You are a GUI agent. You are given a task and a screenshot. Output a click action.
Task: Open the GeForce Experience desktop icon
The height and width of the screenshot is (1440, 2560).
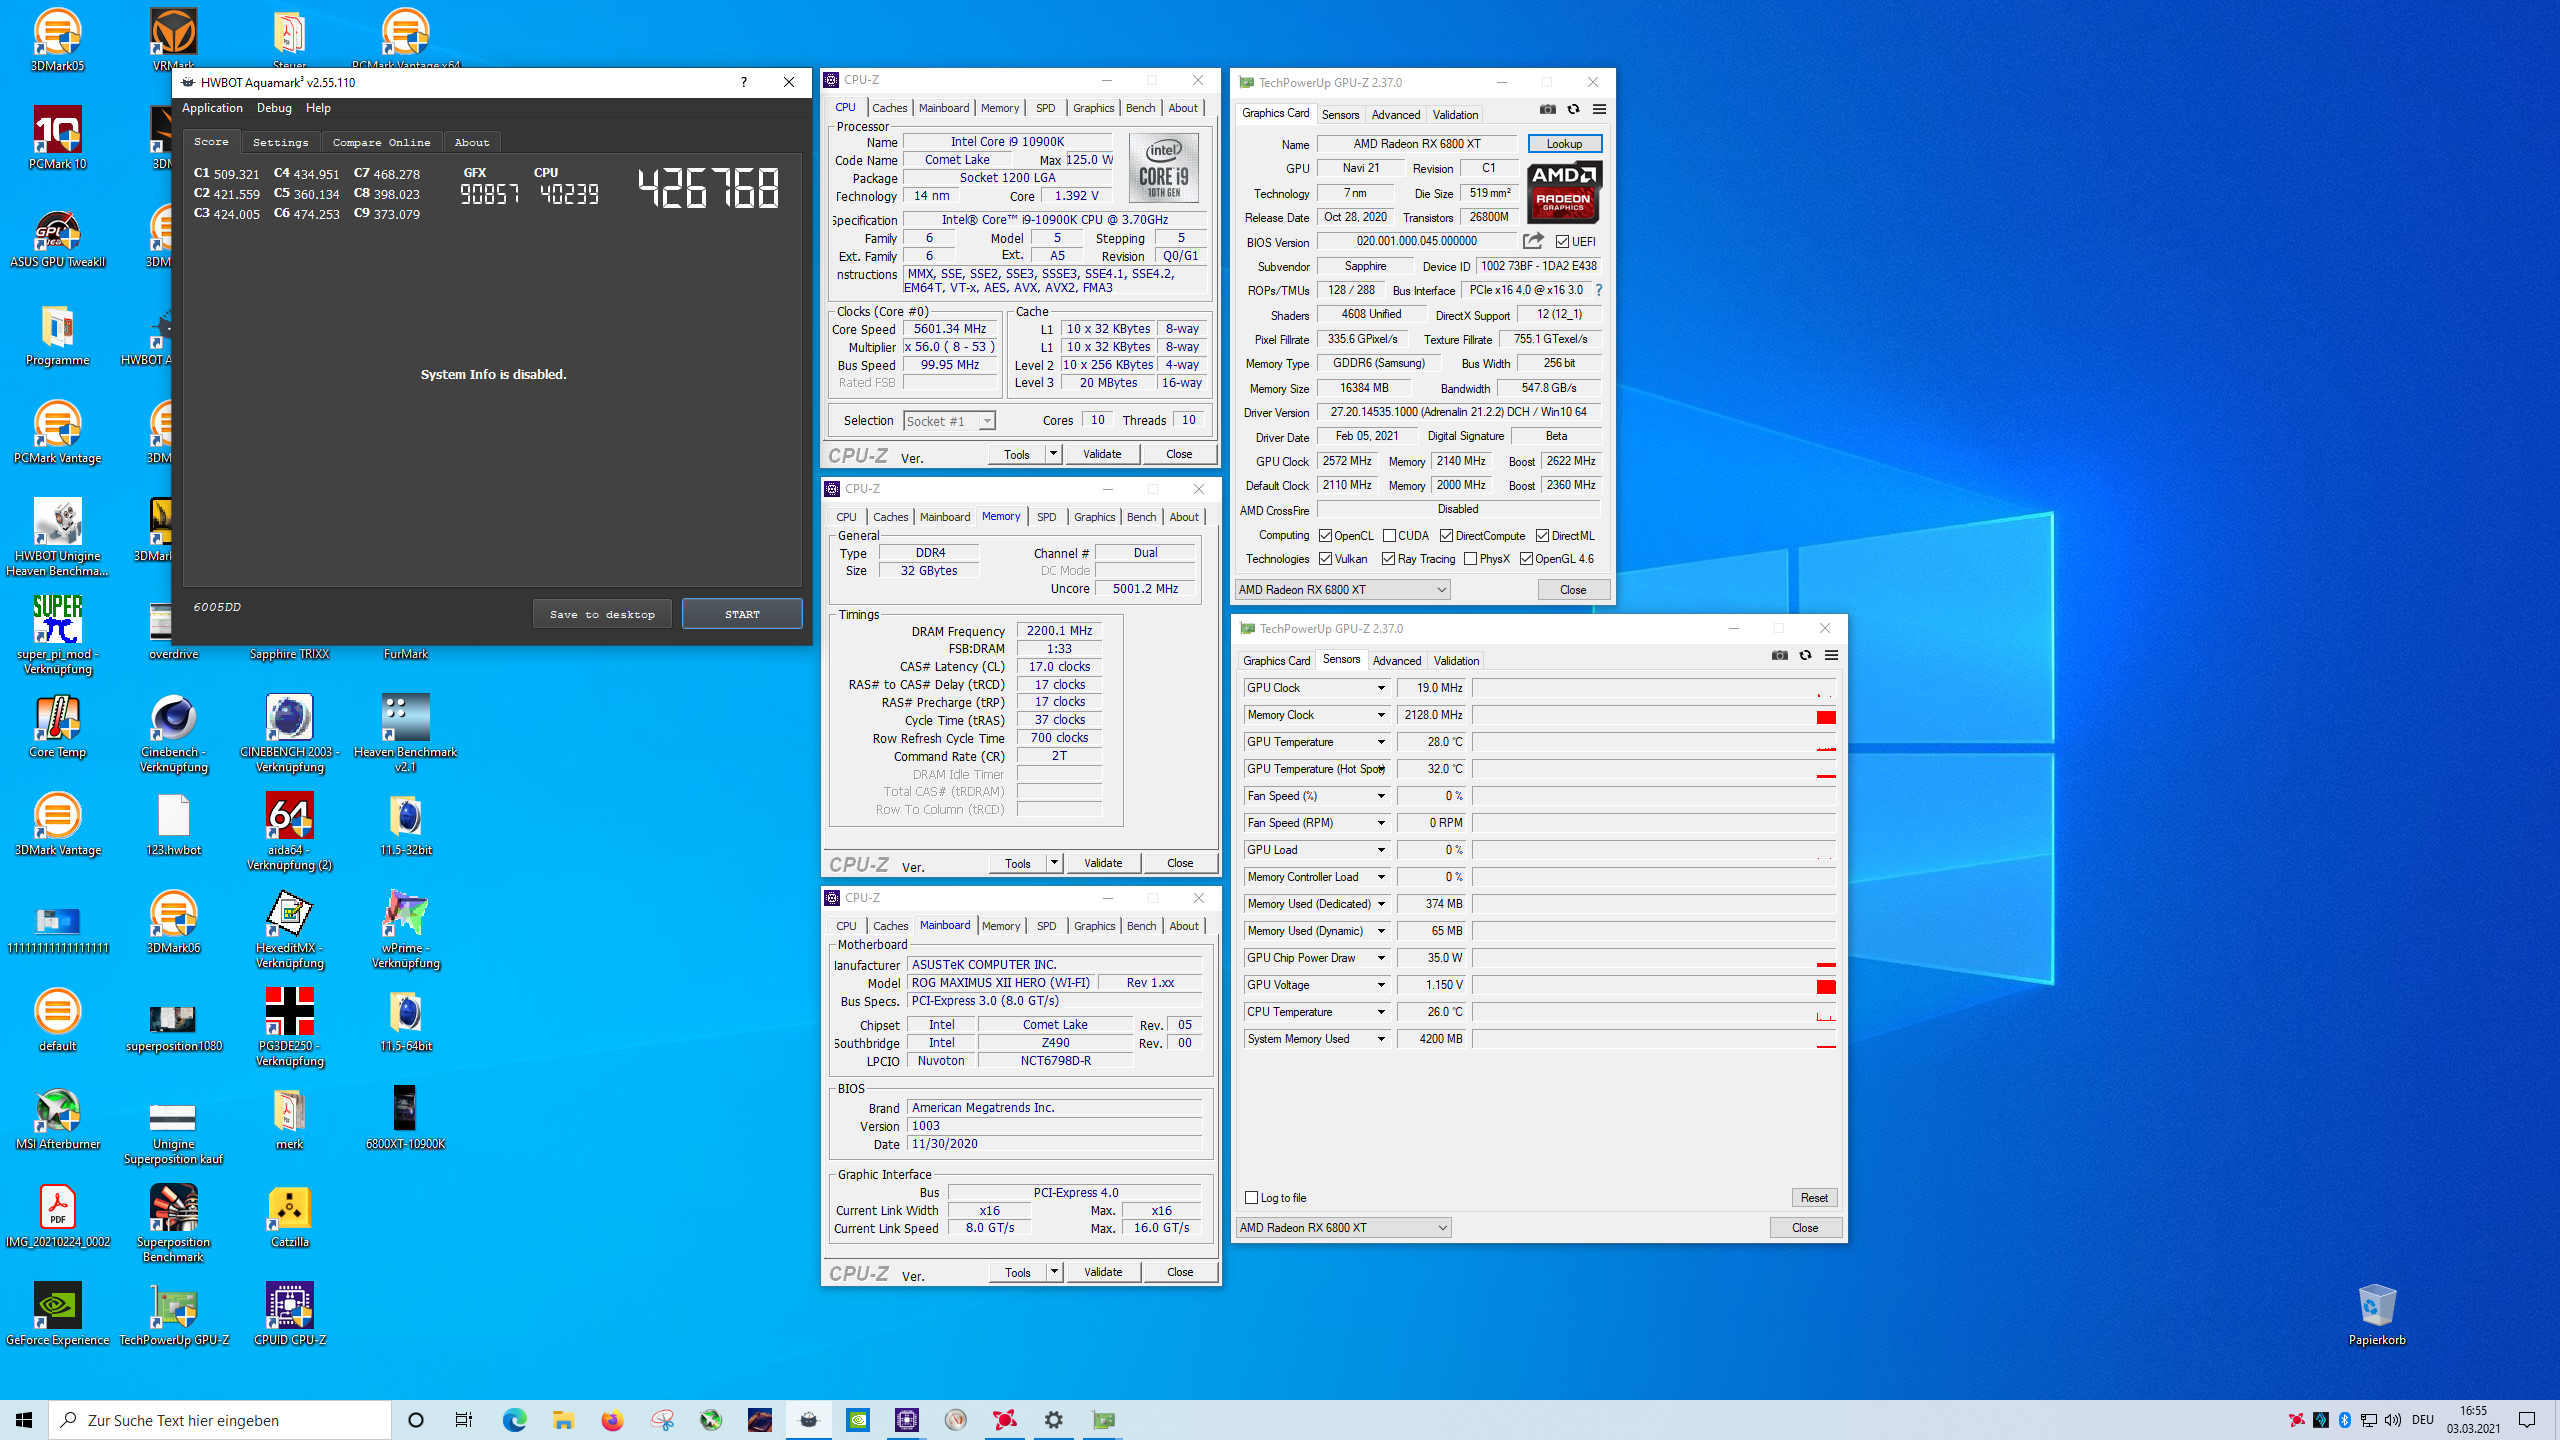58,1316
